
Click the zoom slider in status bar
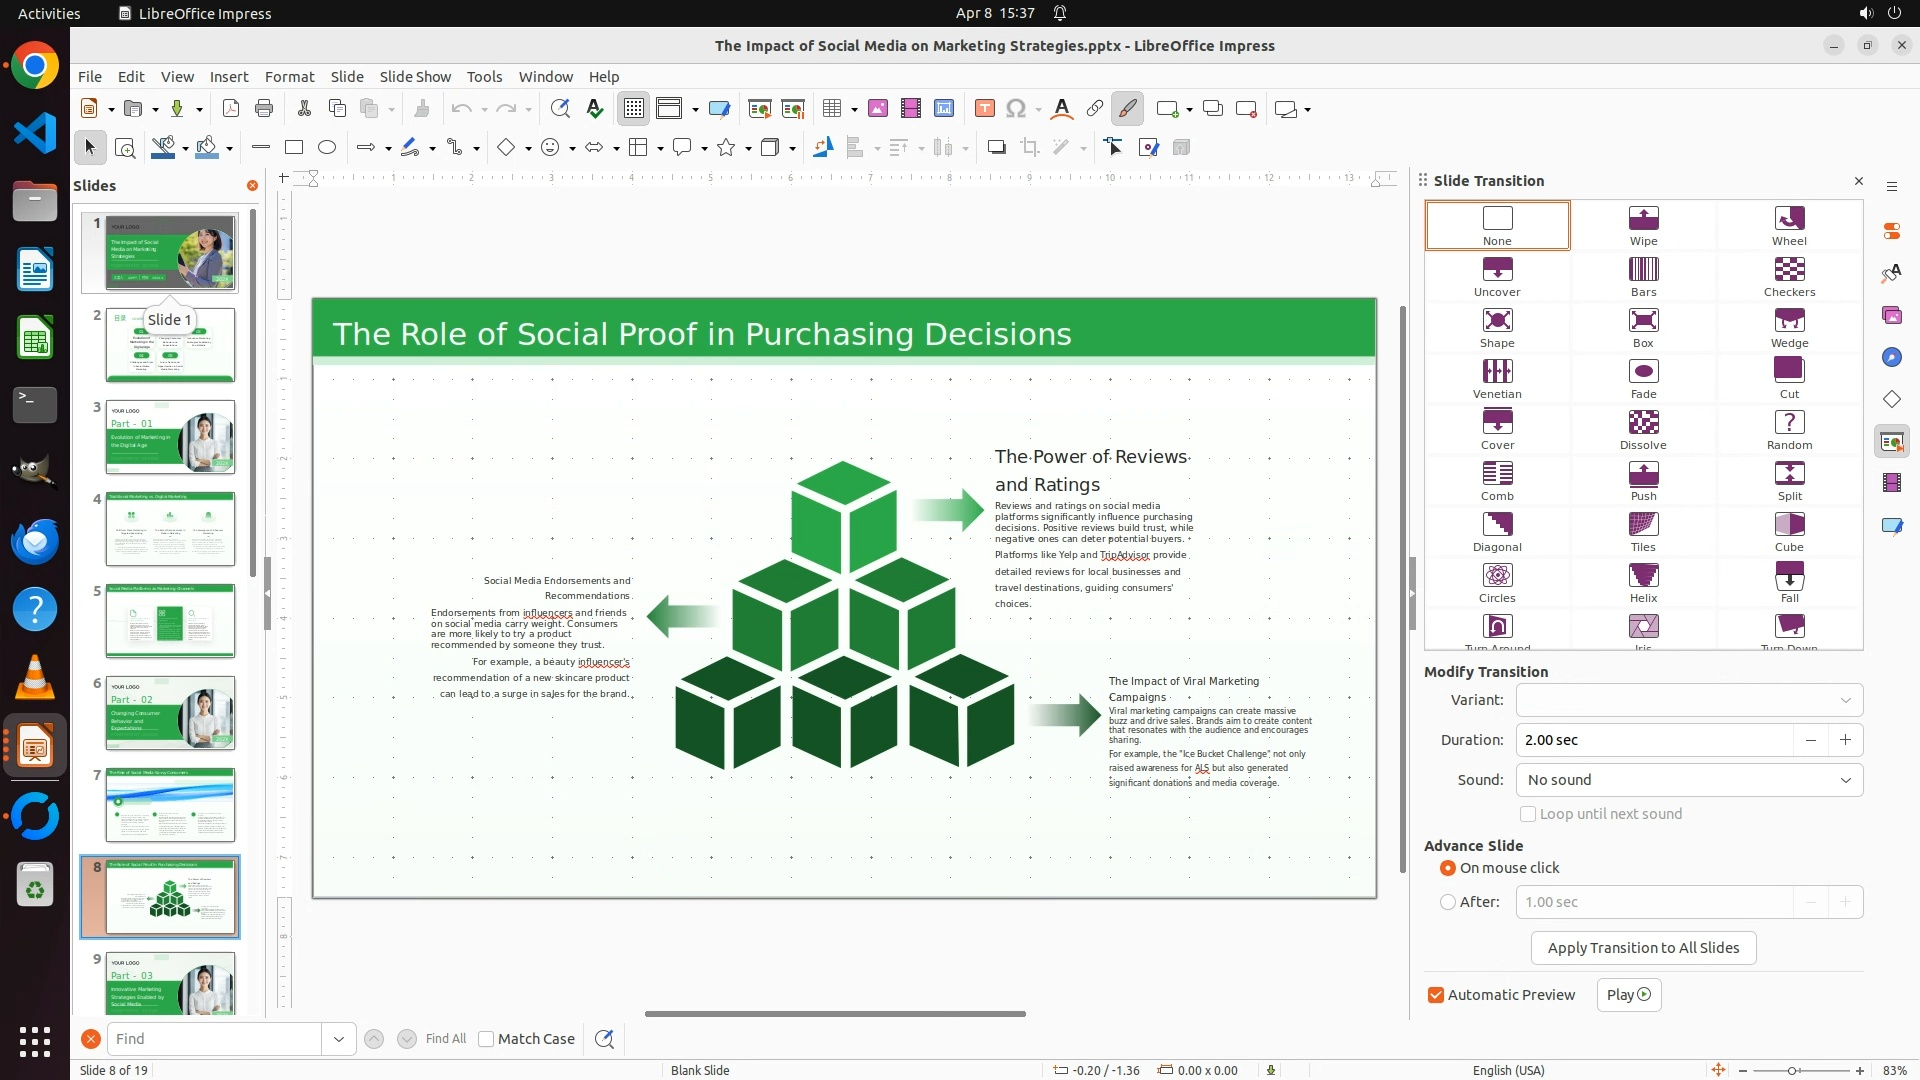coord(1792,1070)
